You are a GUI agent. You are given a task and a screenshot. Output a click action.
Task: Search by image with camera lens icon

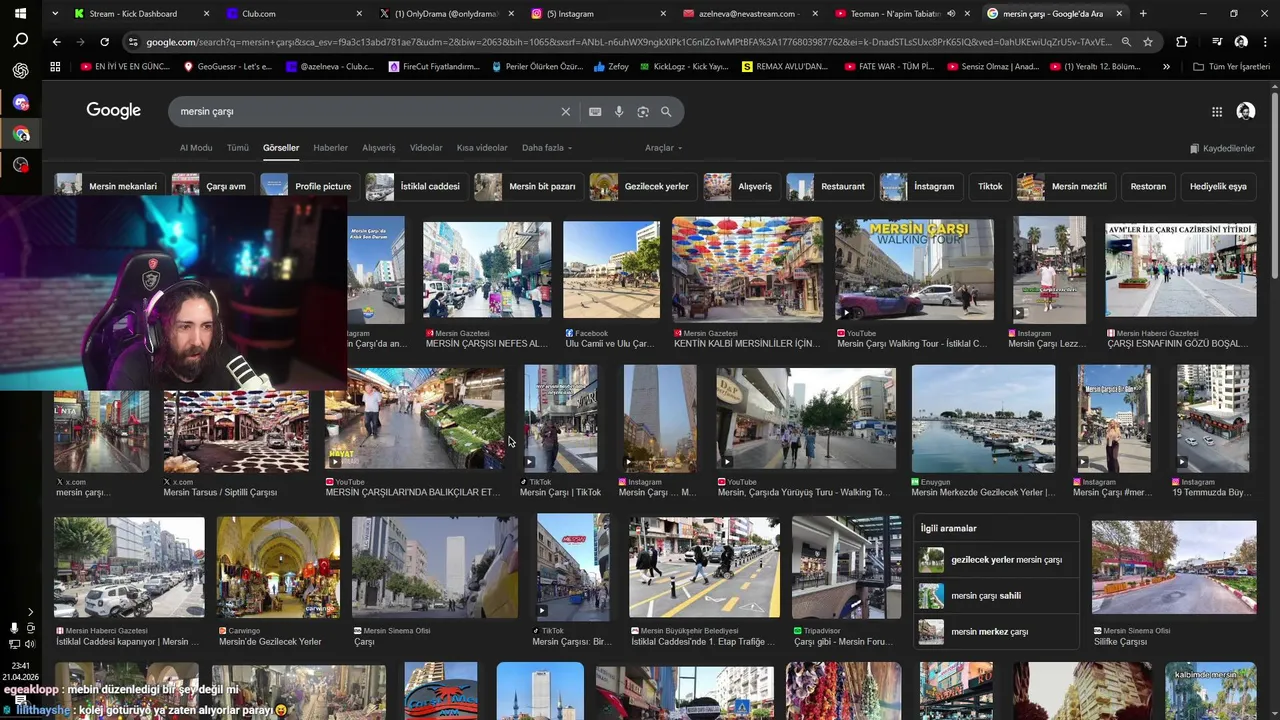click(643, 112)
